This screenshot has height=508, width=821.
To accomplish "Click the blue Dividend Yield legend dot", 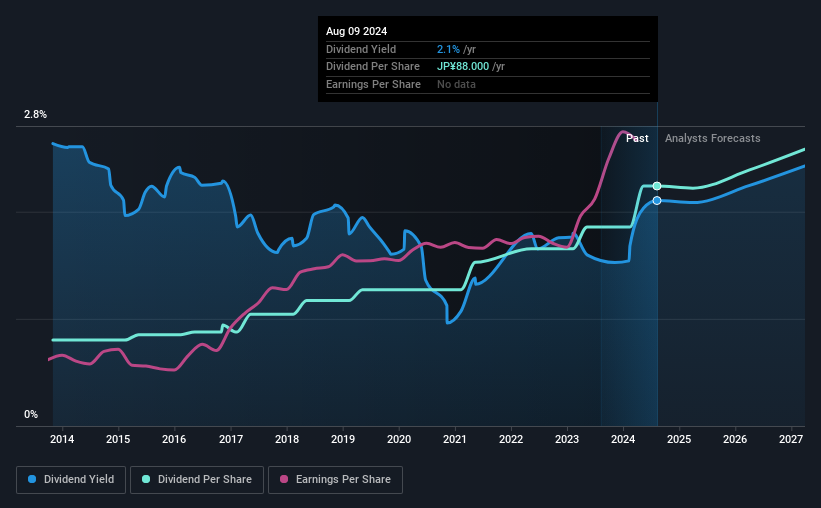I will tap(32, 479).
